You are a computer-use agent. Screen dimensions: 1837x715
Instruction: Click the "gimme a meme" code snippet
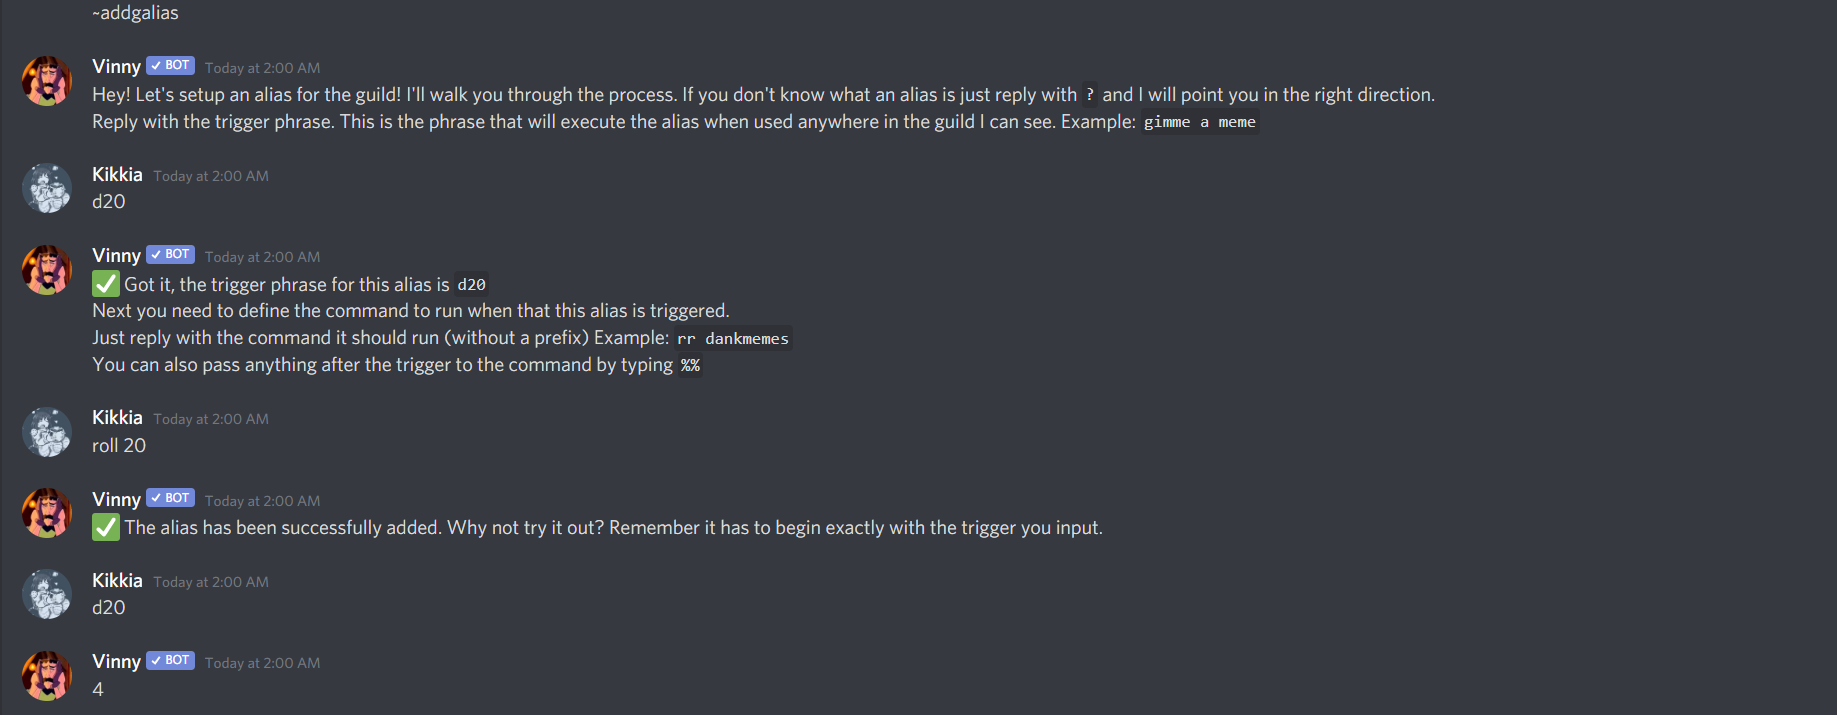coord(1199,122)
